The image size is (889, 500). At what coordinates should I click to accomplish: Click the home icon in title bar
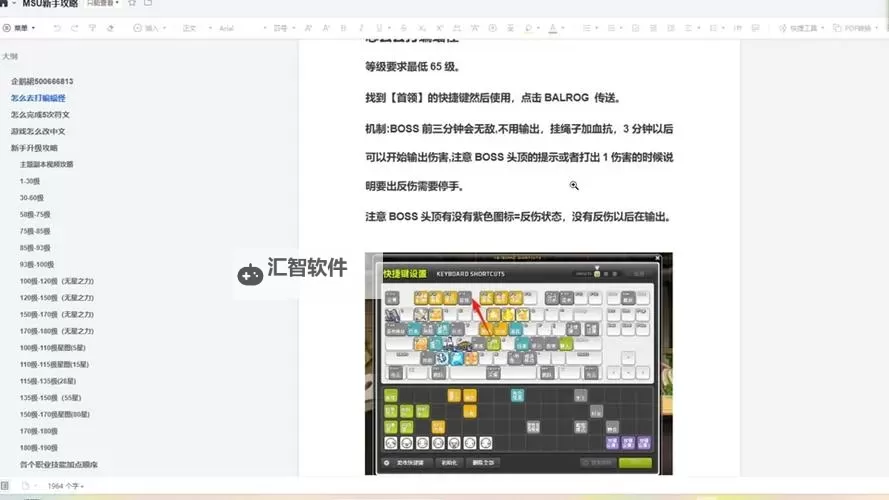click(4, 3)
